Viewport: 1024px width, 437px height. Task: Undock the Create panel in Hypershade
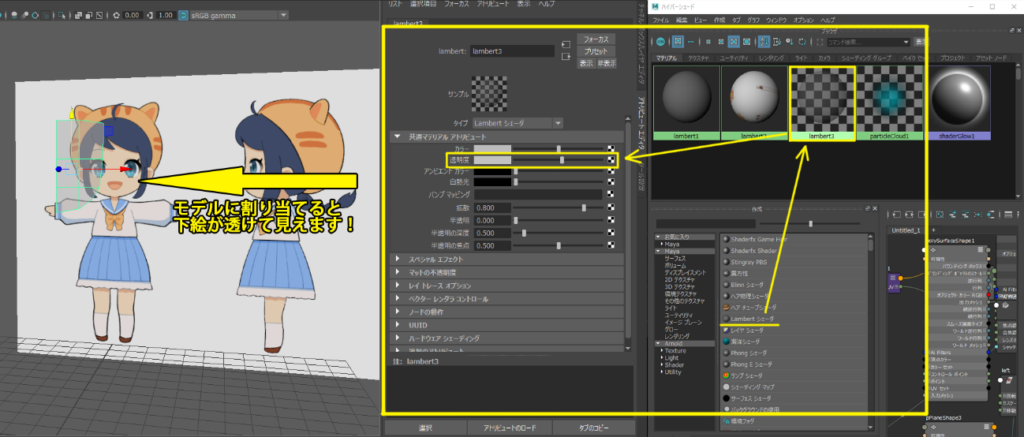[x=867, y=208]
